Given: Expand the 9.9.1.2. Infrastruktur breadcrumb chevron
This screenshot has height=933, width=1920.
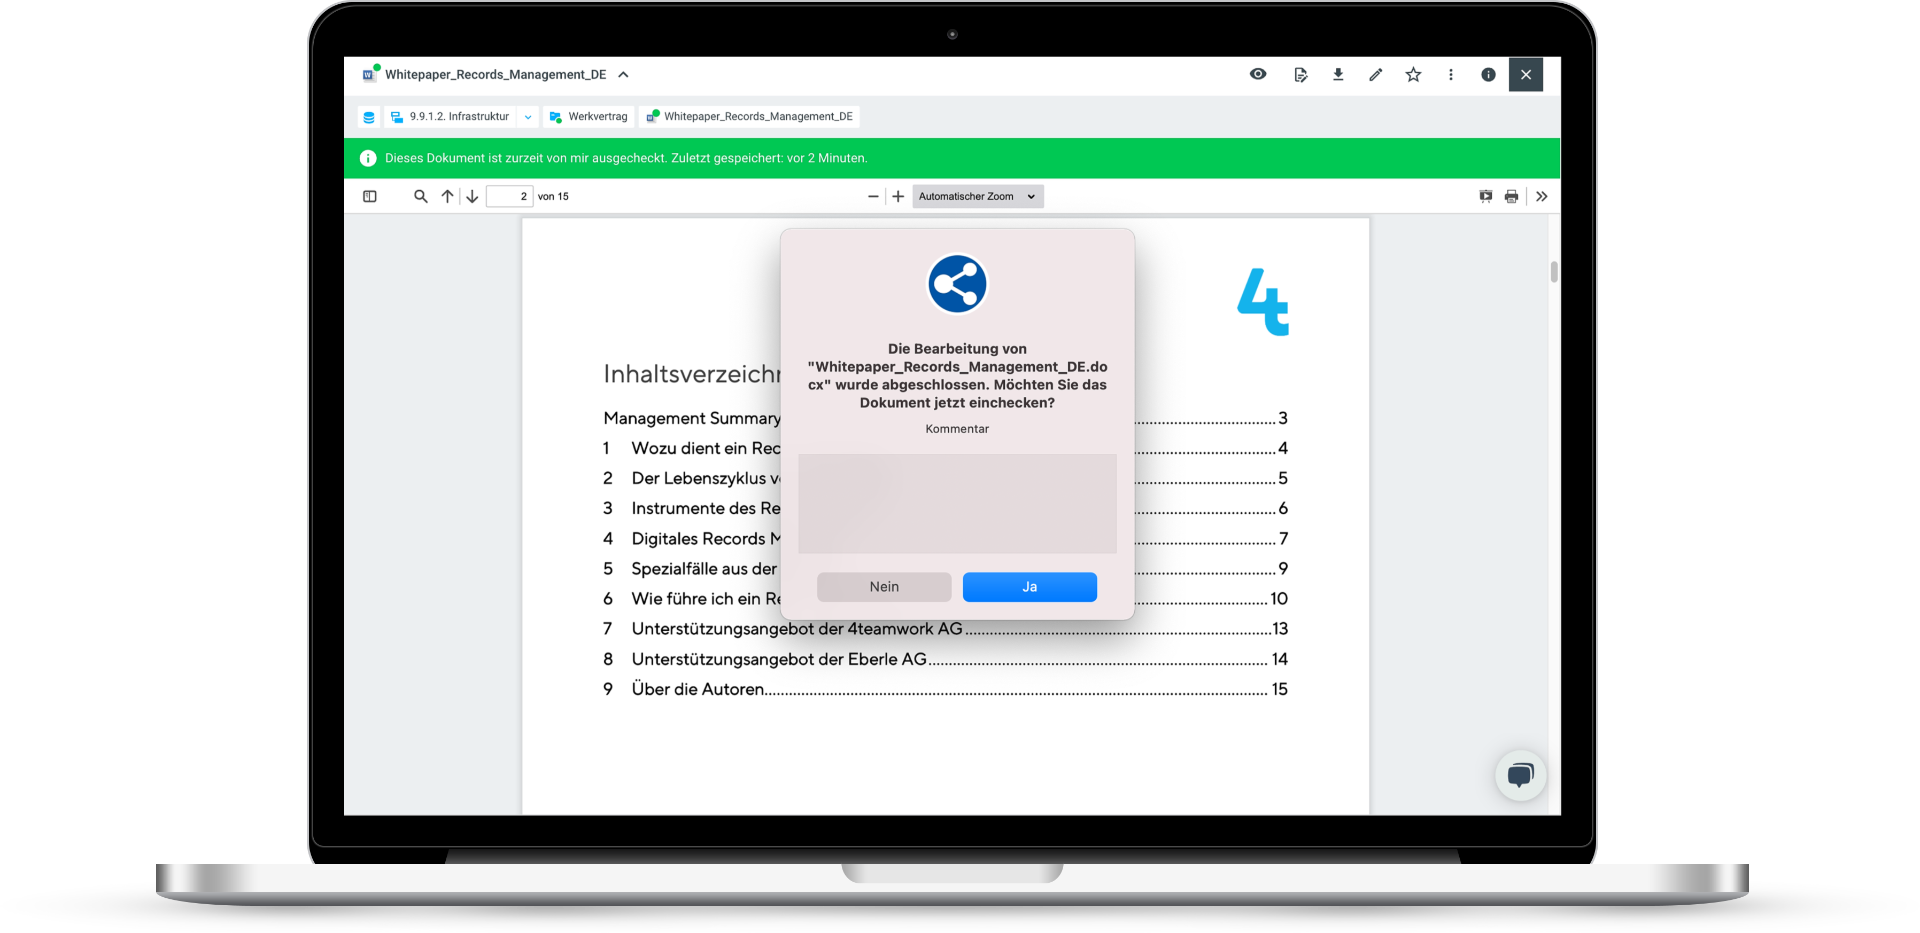Looking at the screenshot, I should point(528,117).
